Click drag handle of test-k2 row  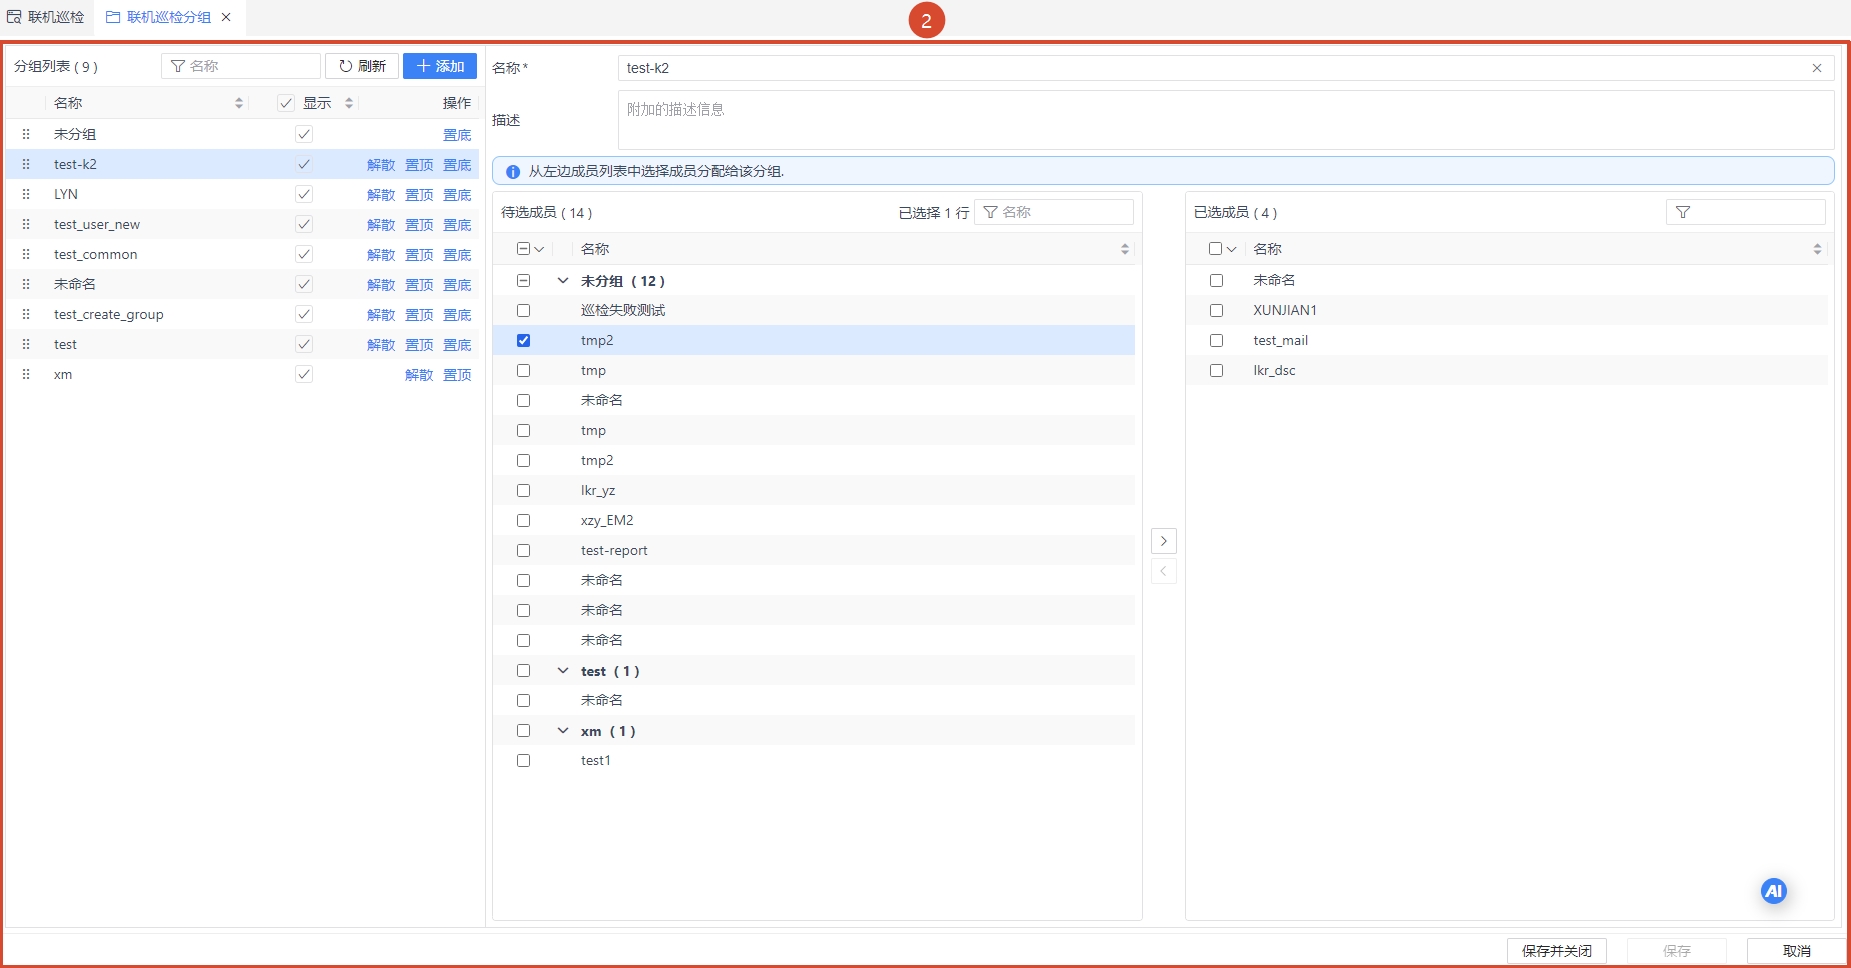[26, 164]
